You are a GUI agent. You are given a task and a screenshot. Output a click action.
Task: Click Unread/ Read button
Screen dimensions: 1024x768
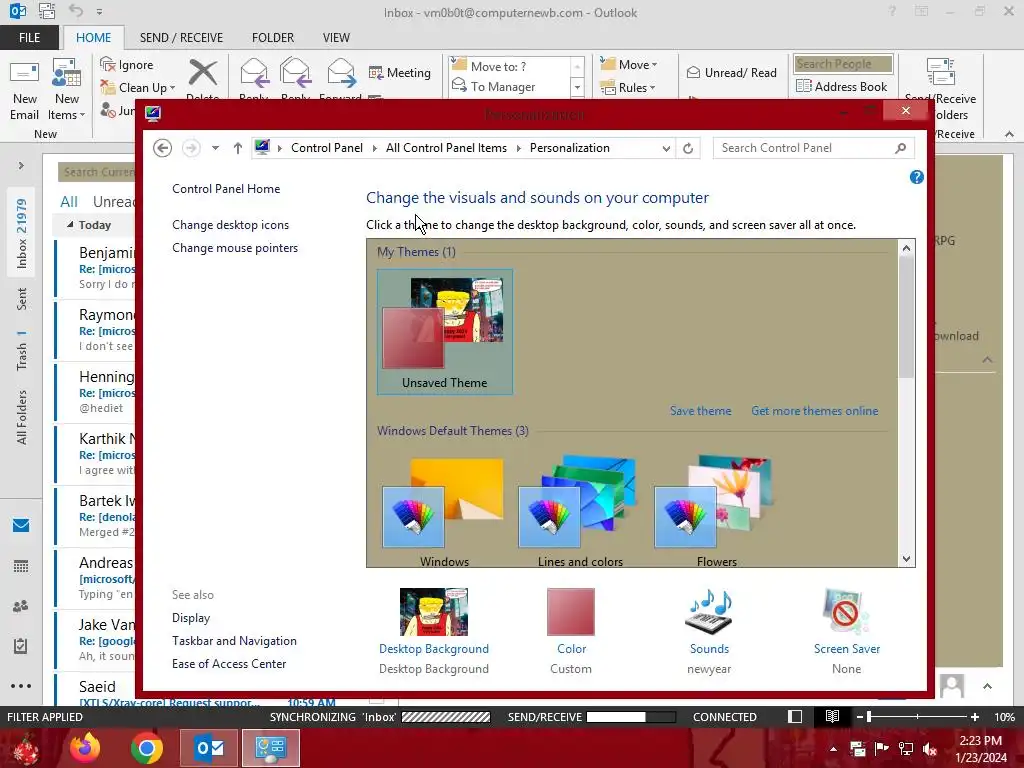pyautogui.click(x=731, y=72)
